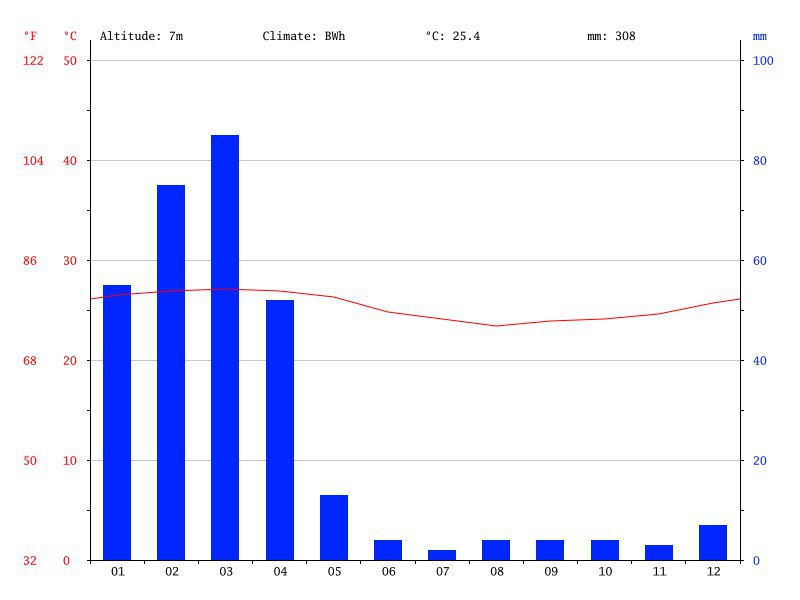This screenshot has height=600, width=800.
Task: Click the red 30 Celsius axis value
Action: (70, 261)
